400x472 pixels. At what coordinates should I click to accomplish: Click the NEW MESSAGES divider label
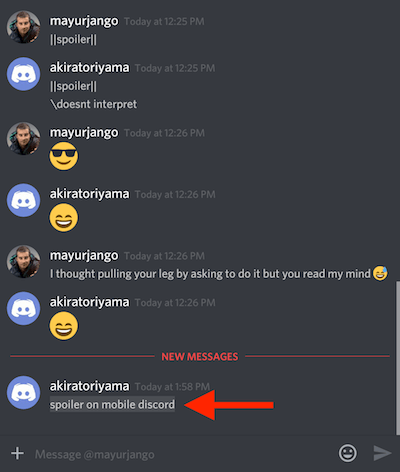click(x=200, y=357)
